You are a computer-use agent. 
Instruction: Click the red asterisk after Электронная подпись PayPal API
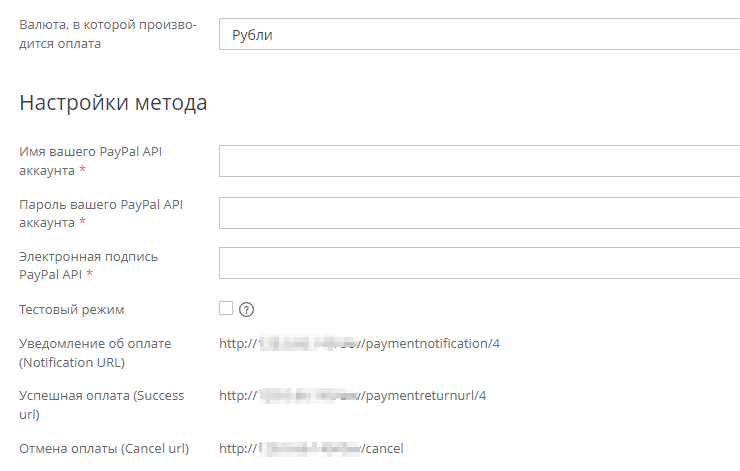click(x=90, y=274)
